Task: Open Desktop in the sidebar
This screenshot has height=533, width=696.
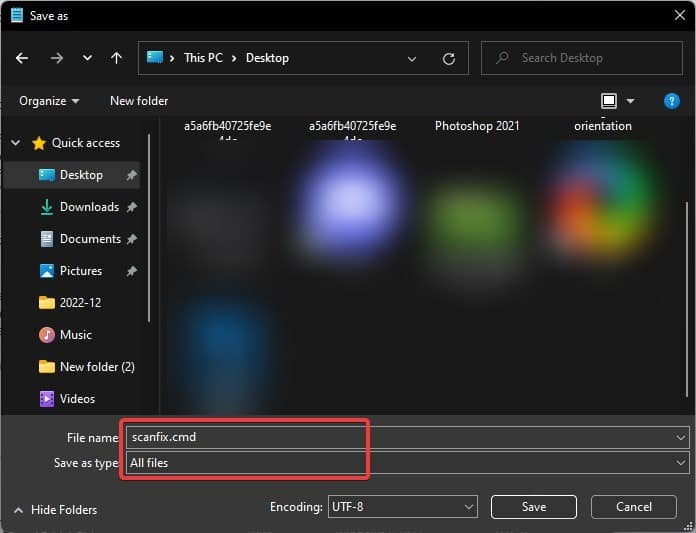Action: click(x=71, y=175)
